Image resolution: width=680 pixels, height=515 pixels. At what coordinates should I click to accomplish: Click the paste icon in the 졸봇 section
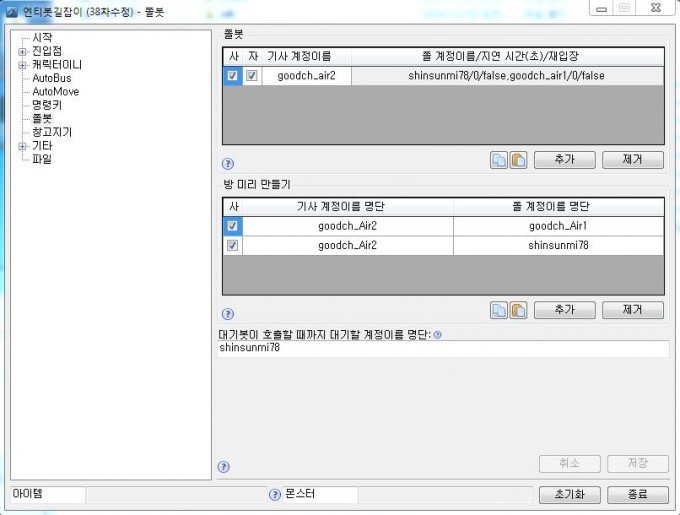(518, 160)
